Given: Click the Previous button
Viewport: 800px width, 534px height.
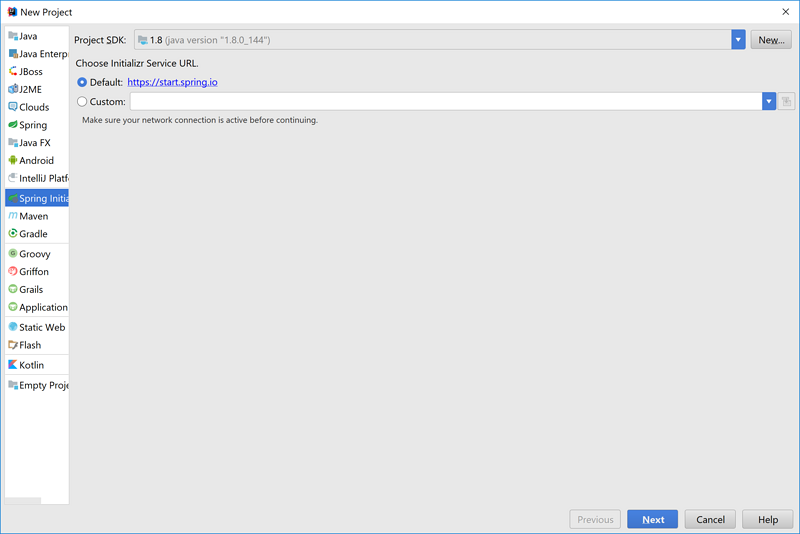Looking at the screenshot, I should 595,519.
